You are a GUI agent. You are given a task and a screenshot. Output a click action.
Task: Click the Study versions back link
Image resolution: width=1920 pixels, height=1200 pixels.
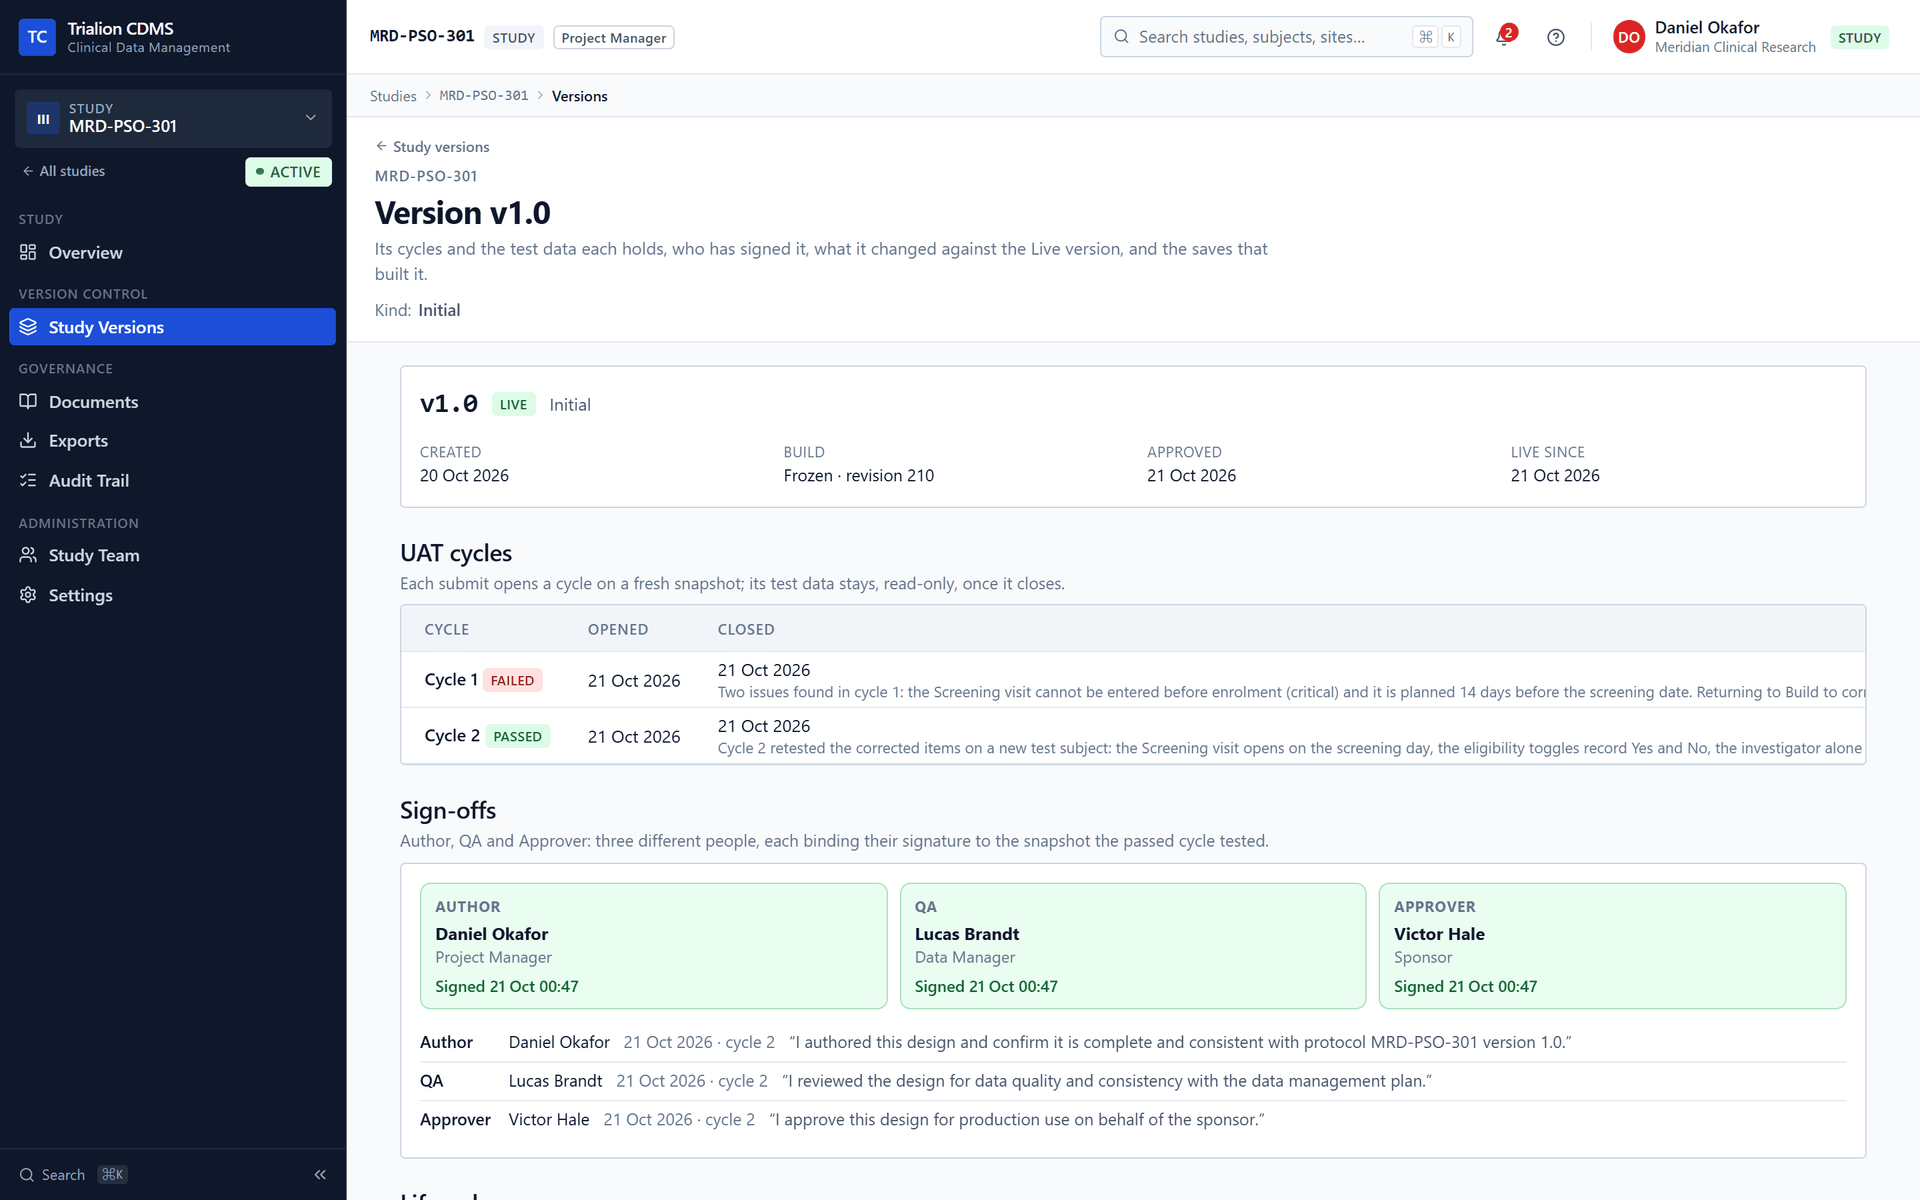click(x=432, y=146)
